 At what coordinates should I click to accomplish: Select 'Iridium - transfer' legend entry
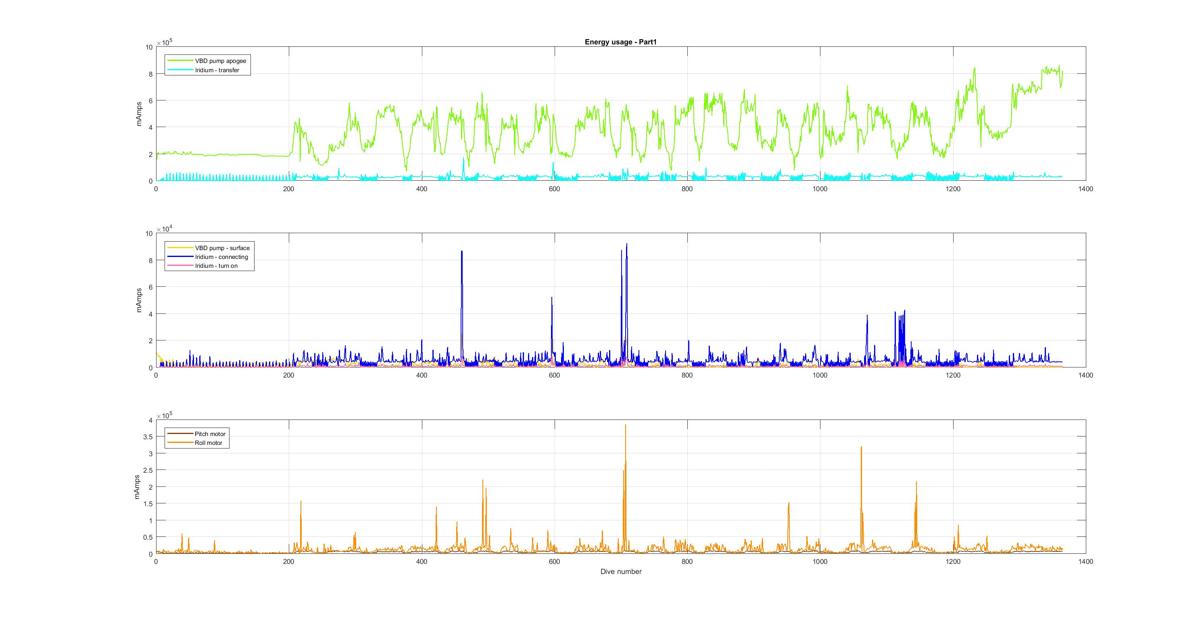point(215,71)
